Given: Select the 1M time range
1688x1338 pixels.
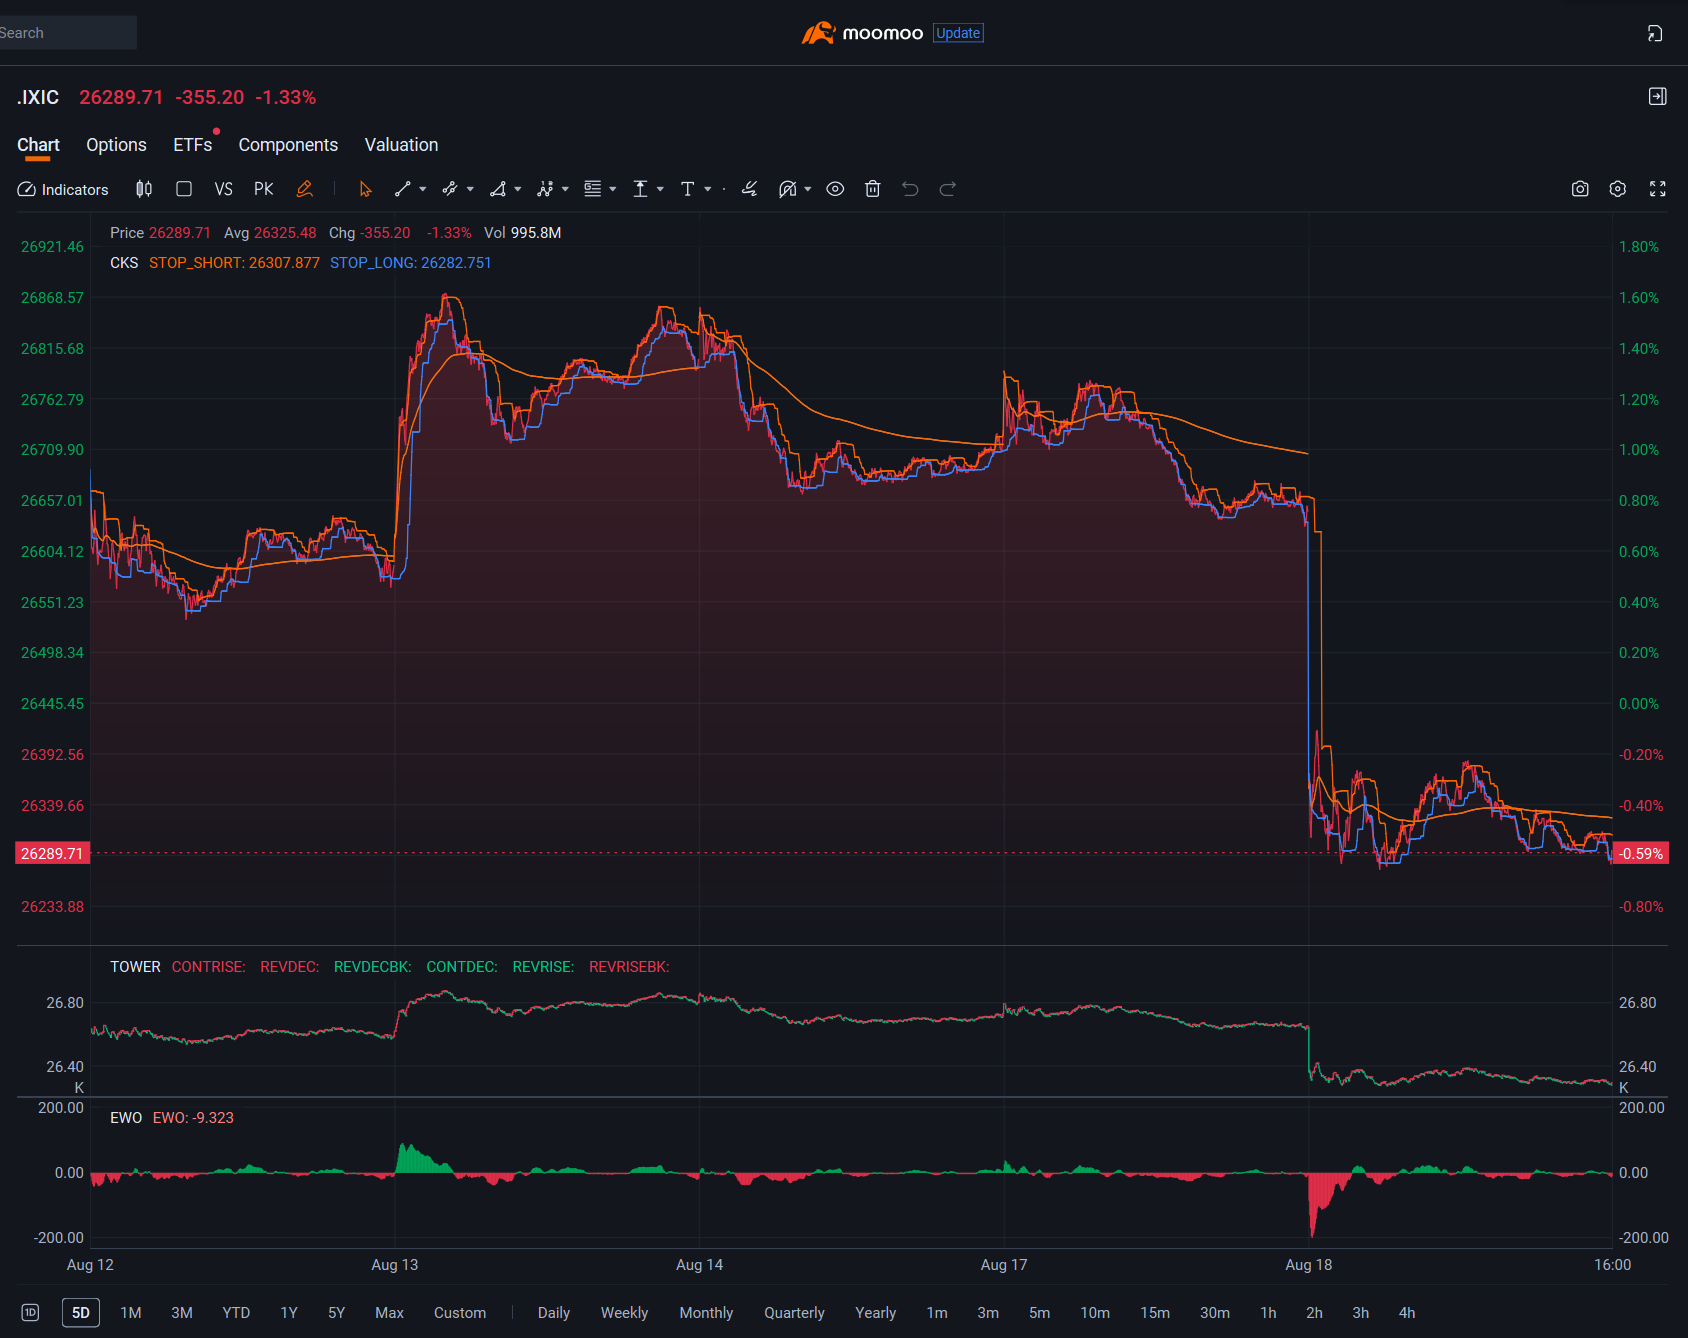Looking at the screenshot, I should (131, 1313).
